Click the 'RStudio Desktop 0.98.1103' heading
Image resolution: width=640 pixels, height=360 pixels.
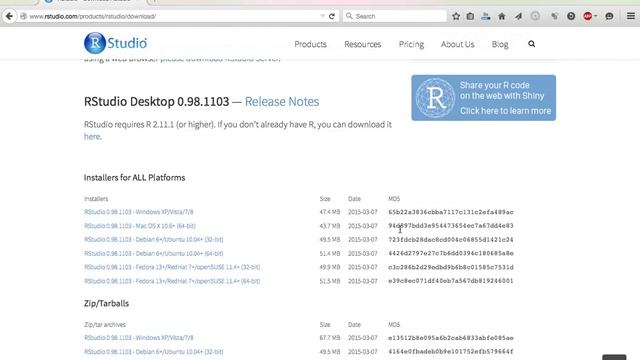(156, 101)
